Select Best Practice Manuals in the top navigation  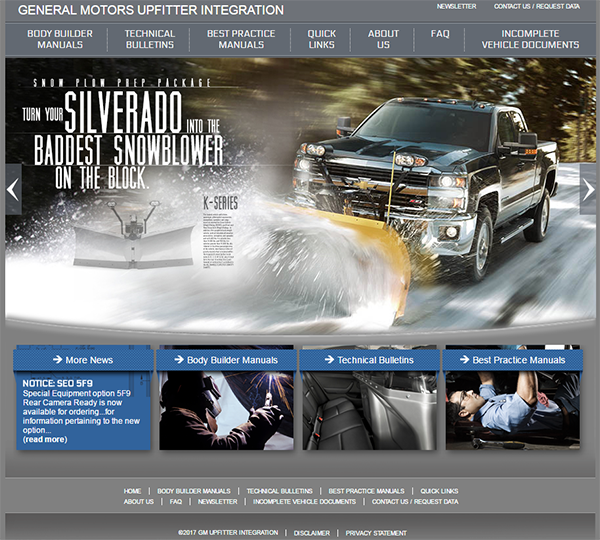pos(241,39)
